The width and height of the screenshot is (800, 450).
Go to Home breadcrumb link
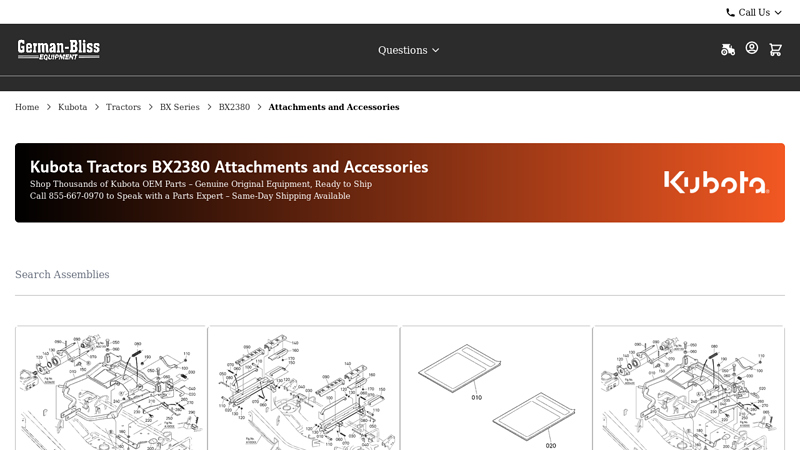coord(27,107)
